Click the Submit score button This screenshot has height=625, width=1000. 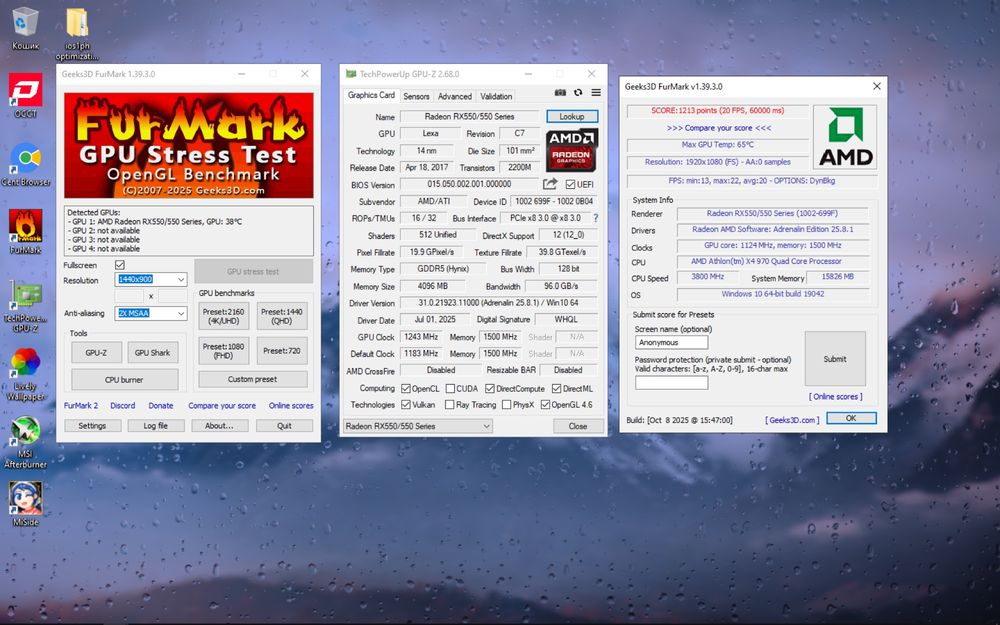click(835, 359)
